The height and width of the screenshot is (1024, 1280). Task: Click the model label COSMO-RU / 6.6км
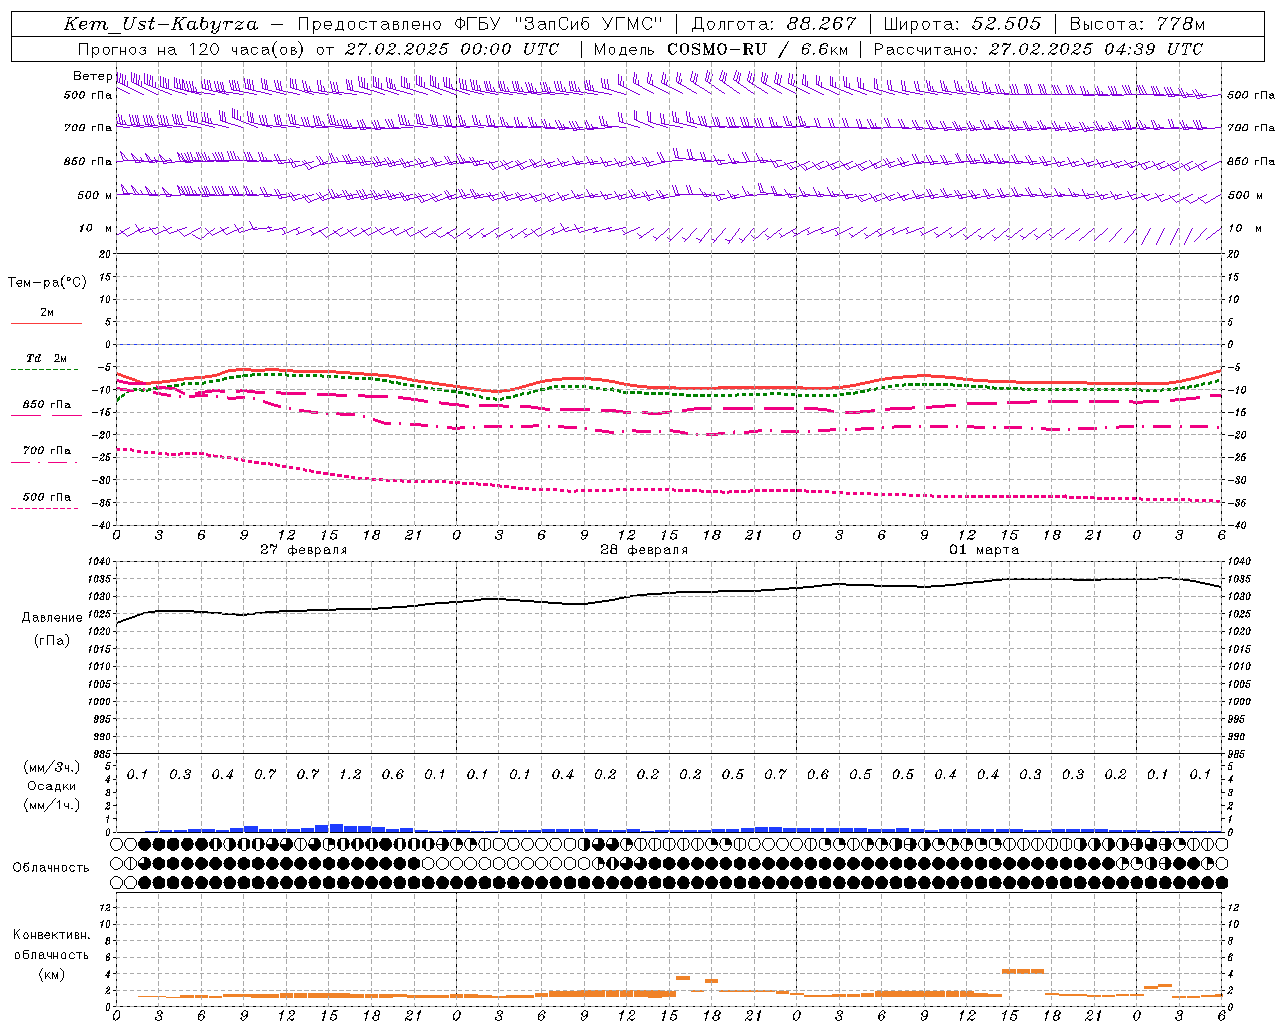click(x=758, y=49)
